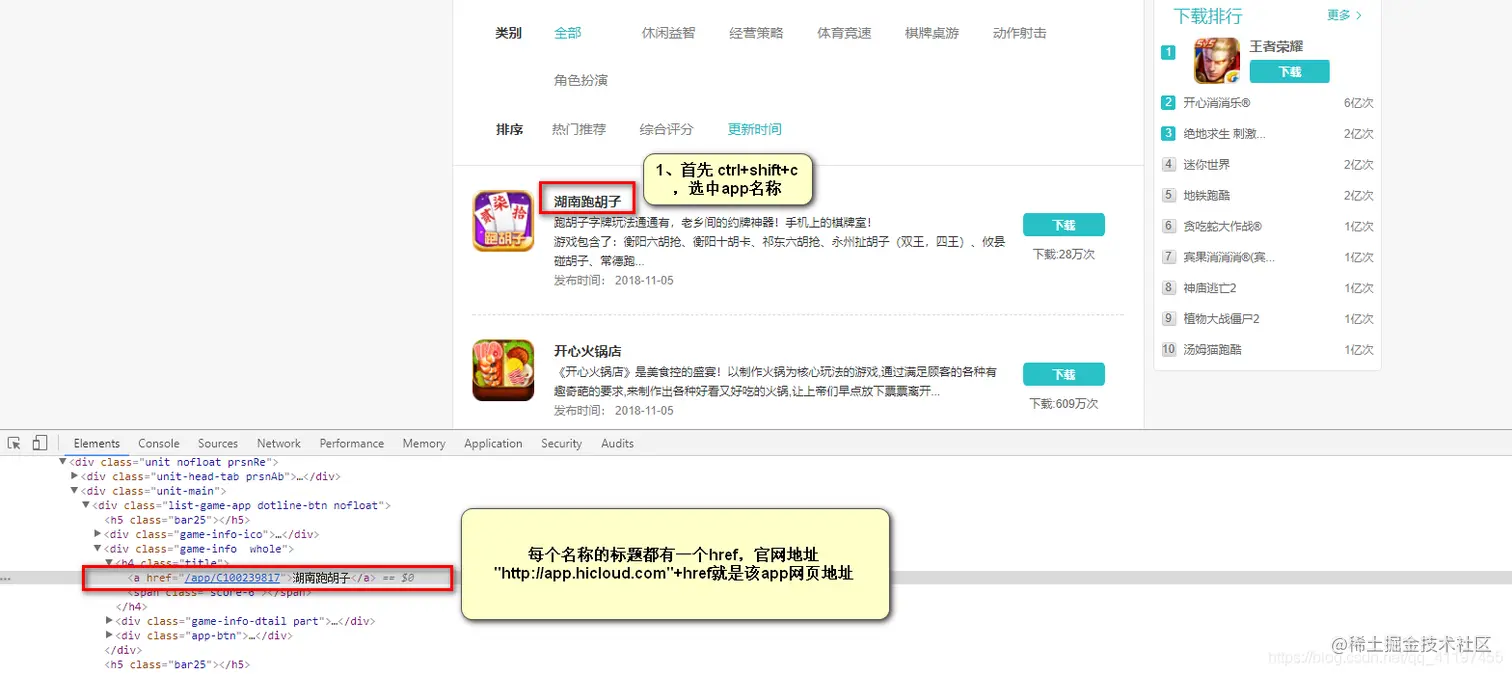Toggle the device toolbar icon in DevTools

pos(38,442)
